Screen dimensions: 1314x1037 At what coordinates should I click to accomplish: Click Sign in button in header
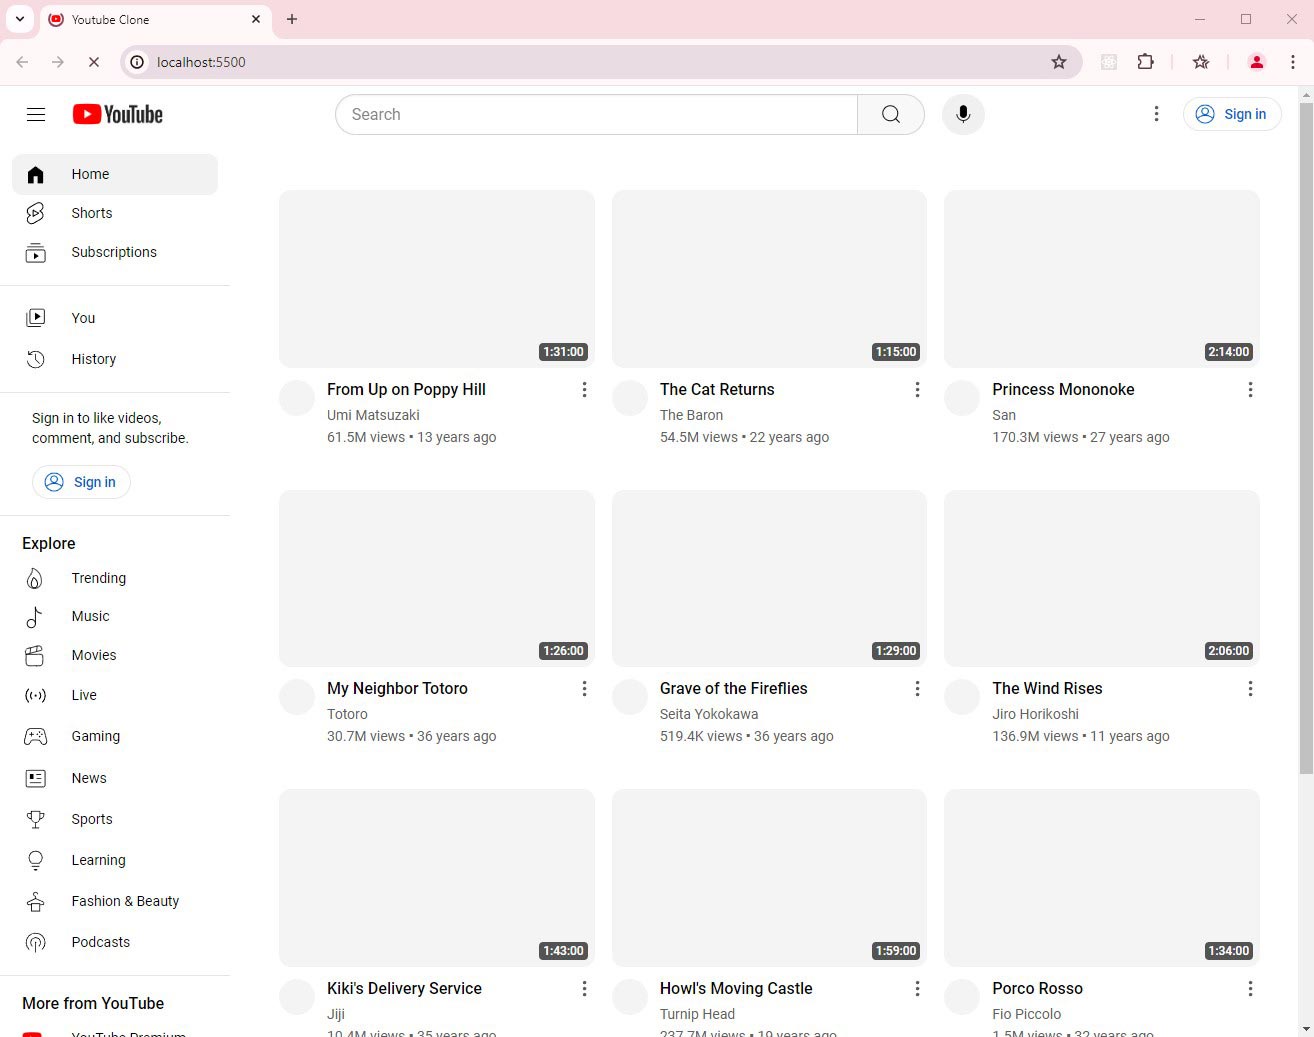[x=1232, y=114]
